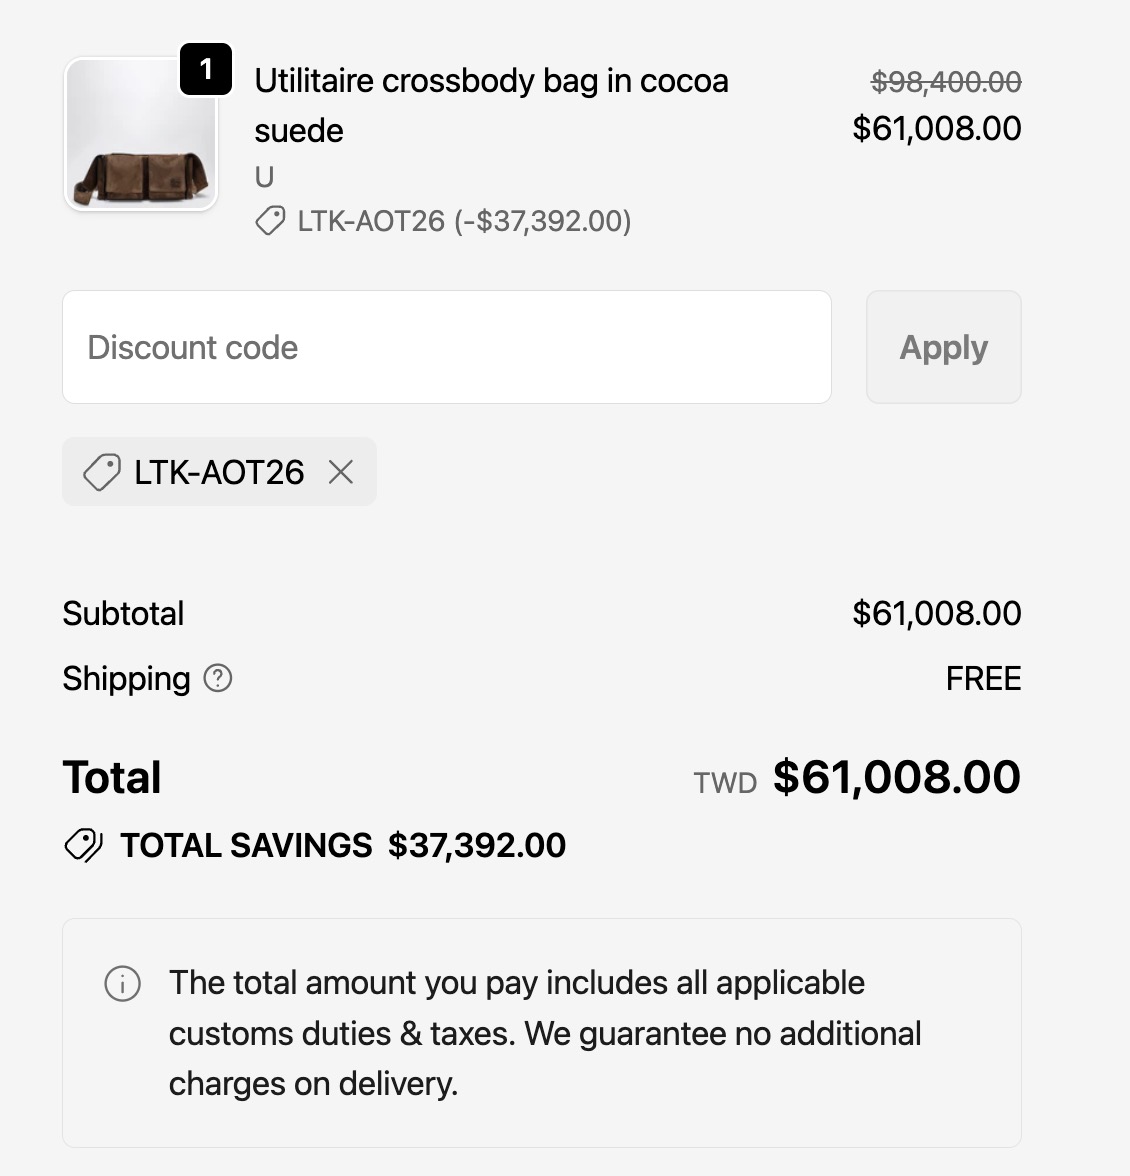Click the Total amount $61,008.00
Viewport: 1130px width, 1176px height.
897,776
